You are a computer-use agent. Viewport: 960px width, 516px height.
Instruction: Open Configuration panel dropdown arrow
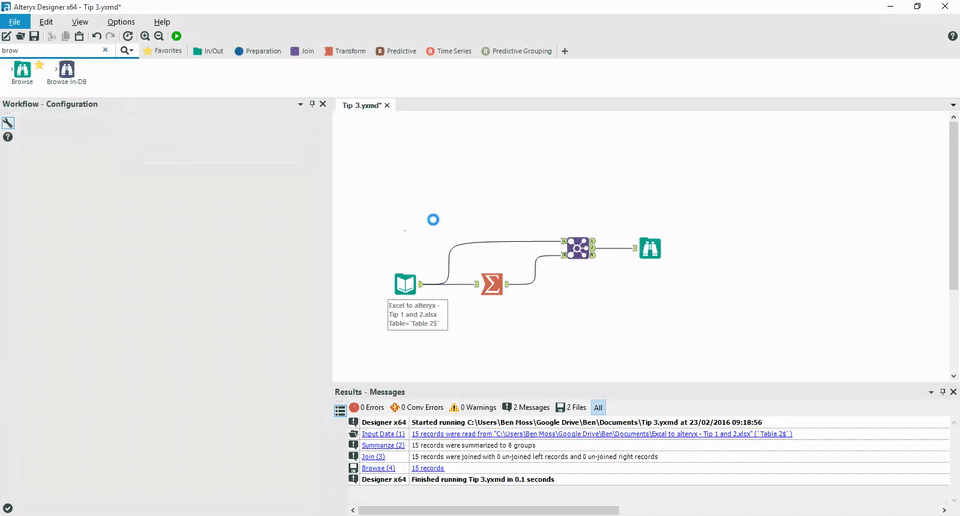tap(301, 104)
